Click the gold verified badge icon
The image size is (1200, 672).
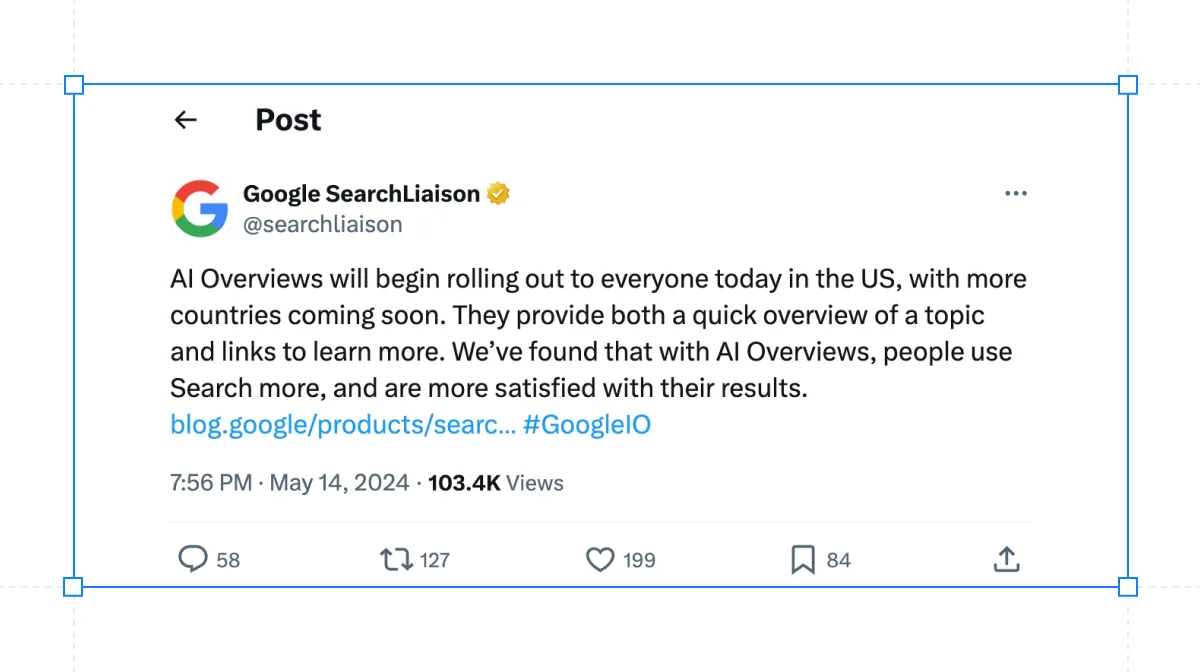pyautogui.click(x=498, y=194)
